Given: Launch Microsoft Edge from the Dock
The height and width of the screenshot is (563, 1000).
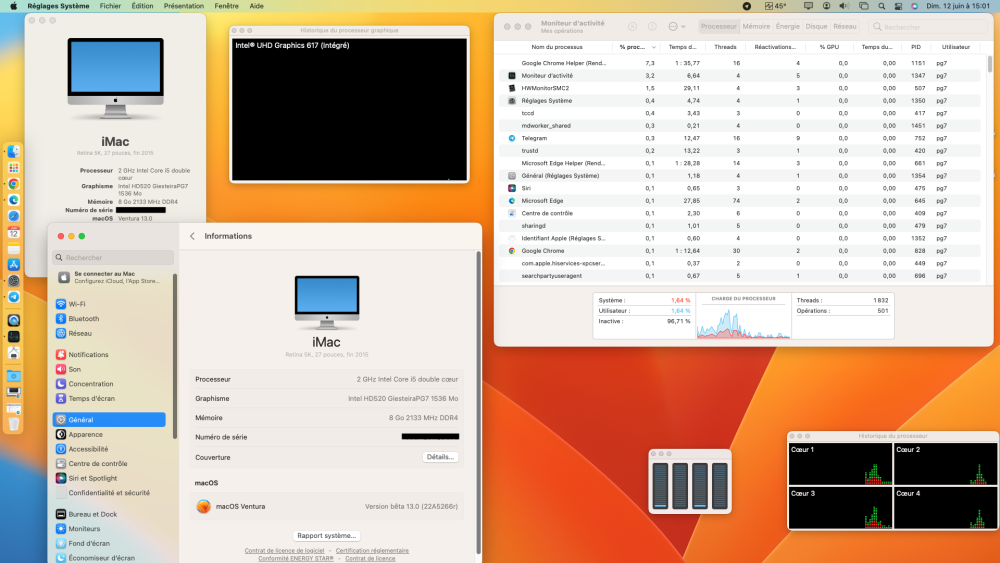Looking at the screenshot, I should coord(13,200).
